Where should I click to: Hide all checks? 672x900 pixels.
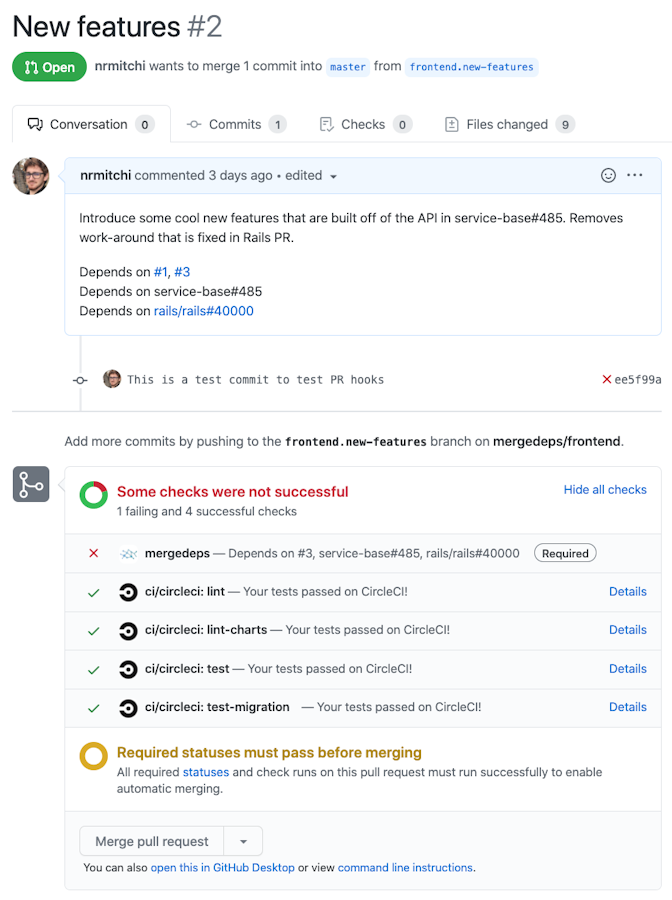tap(605, 490)
